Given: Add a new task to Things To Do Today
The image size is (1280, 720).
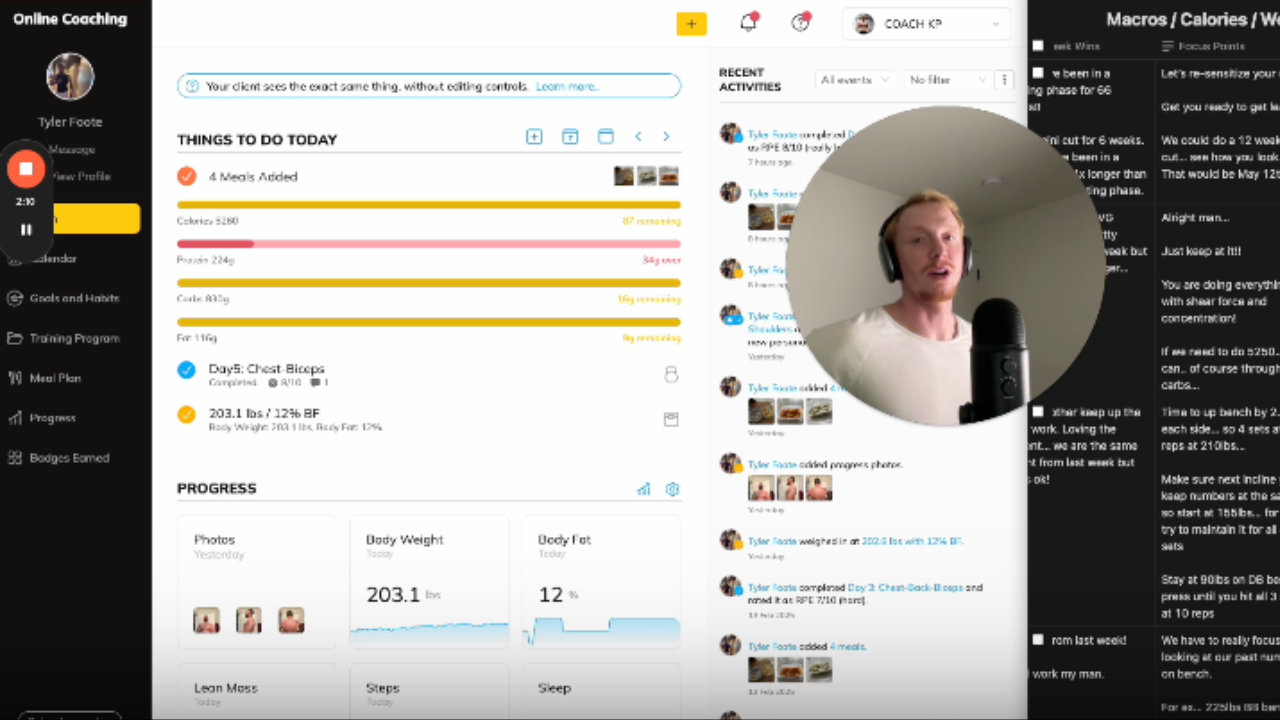Looking at the screenshot, I should (x=534, y=137).
